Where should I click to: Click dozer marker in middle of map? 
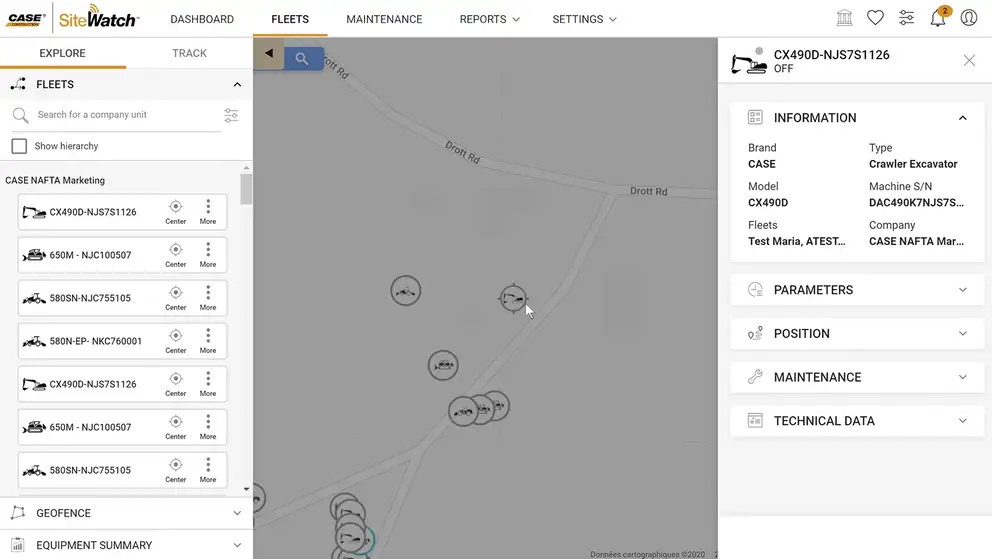[443, 365]
